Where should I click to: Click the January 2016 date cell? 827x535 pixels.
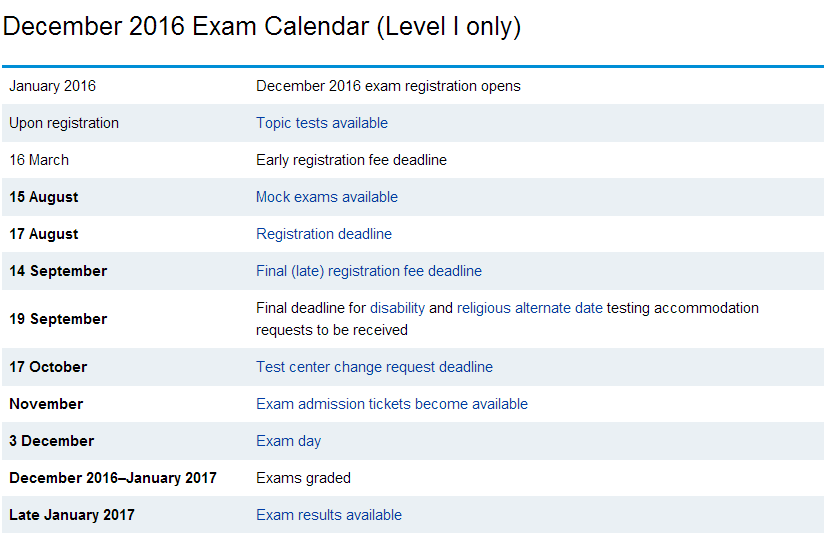click(53, 86)
